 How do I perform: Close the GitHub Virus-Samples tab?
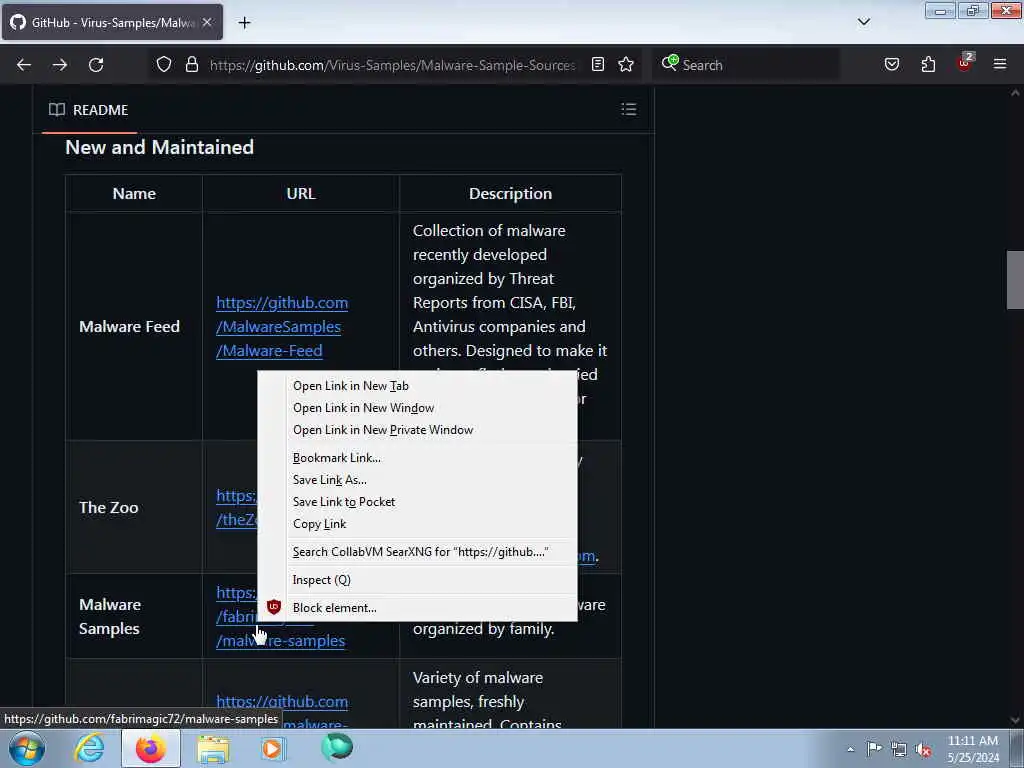[x=207, y=22]
